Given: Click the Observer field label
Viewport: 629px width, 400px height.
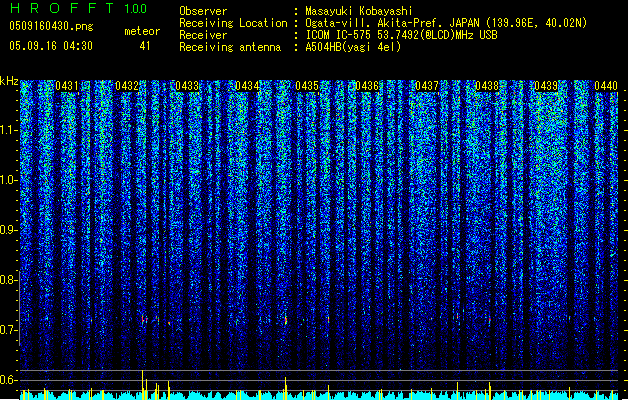Looking at the screenshot, I should tap(203, 11).
